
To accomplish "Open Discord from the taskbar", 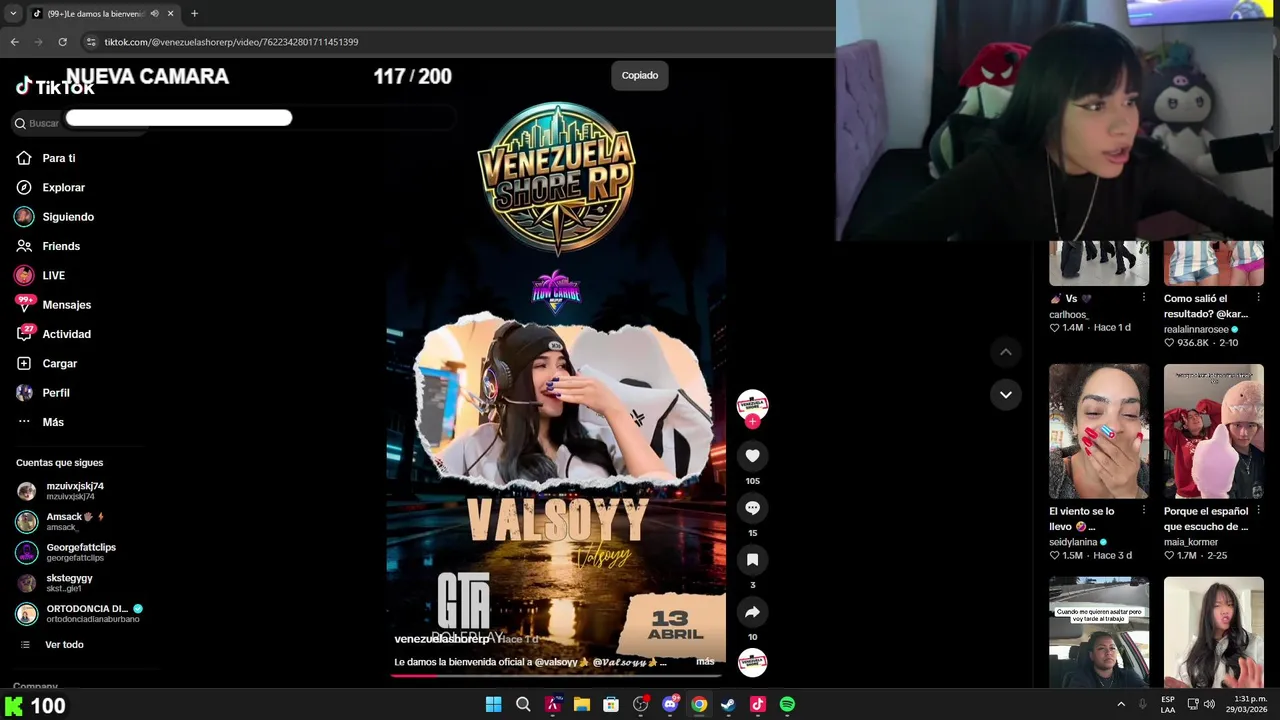I will pos(670,704).
